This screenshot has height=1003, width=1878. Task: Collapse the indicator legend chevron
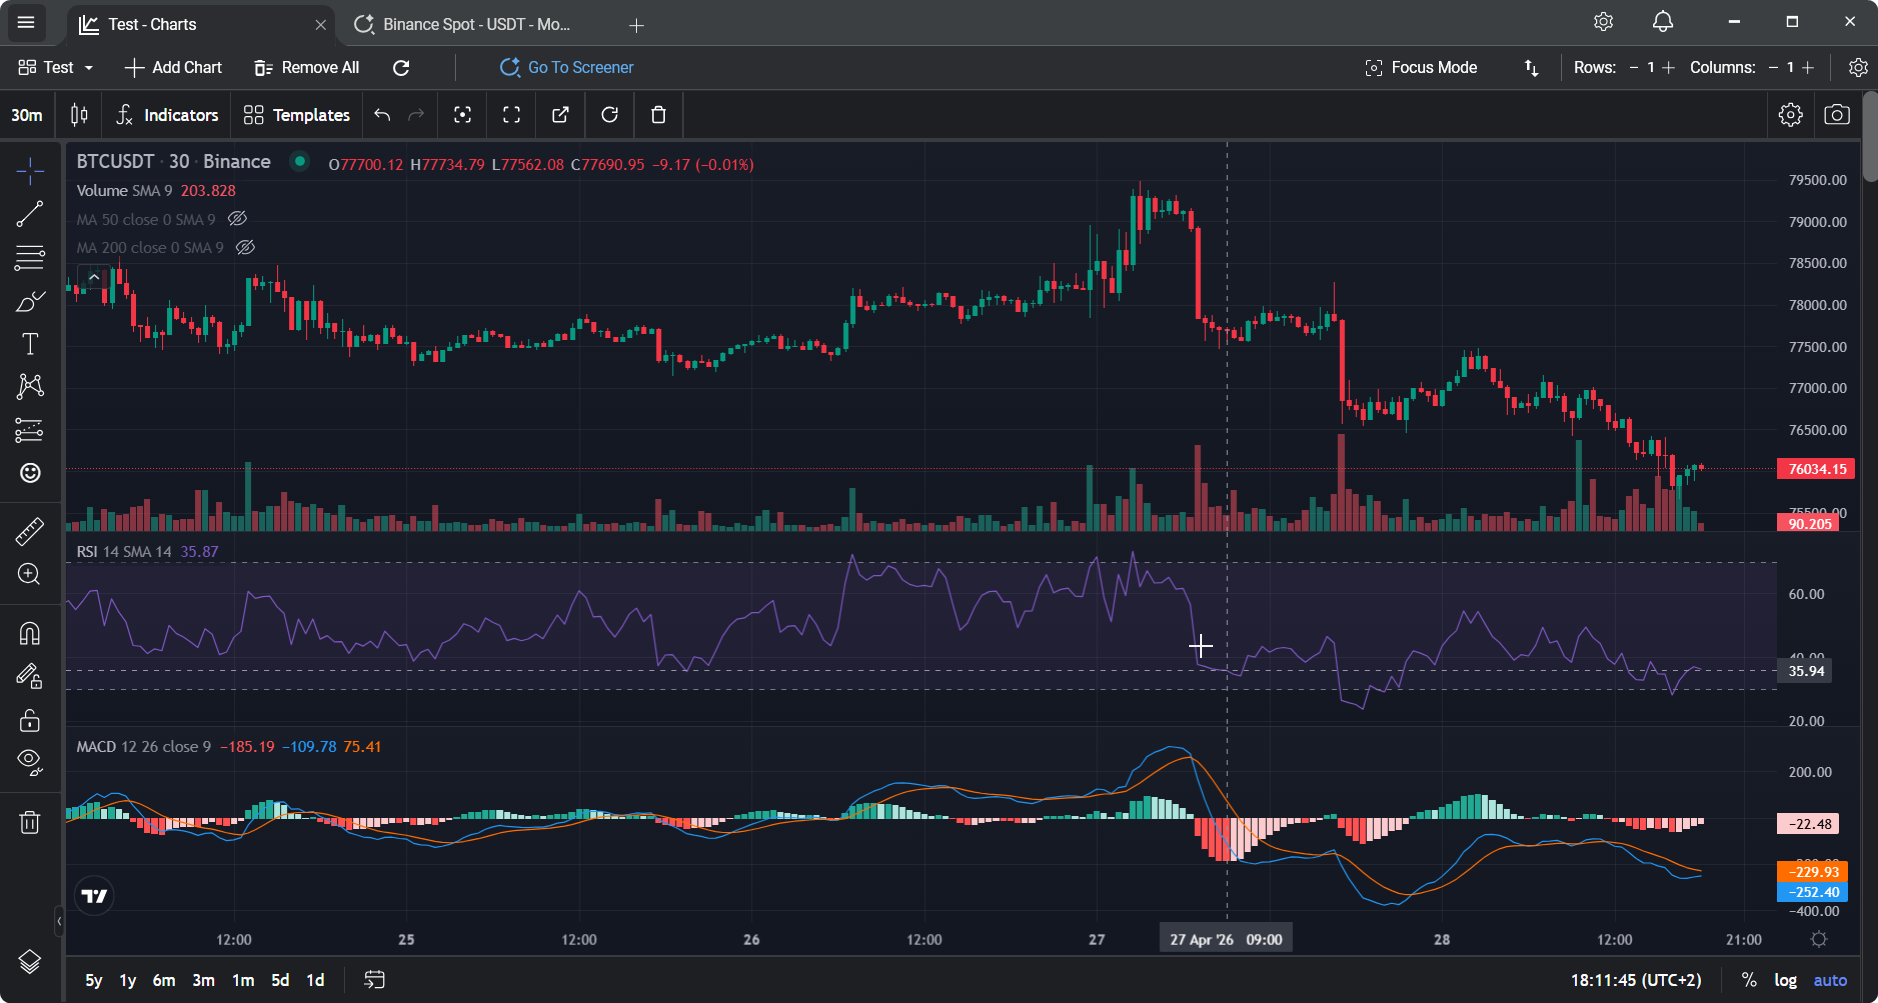(94, 277)
